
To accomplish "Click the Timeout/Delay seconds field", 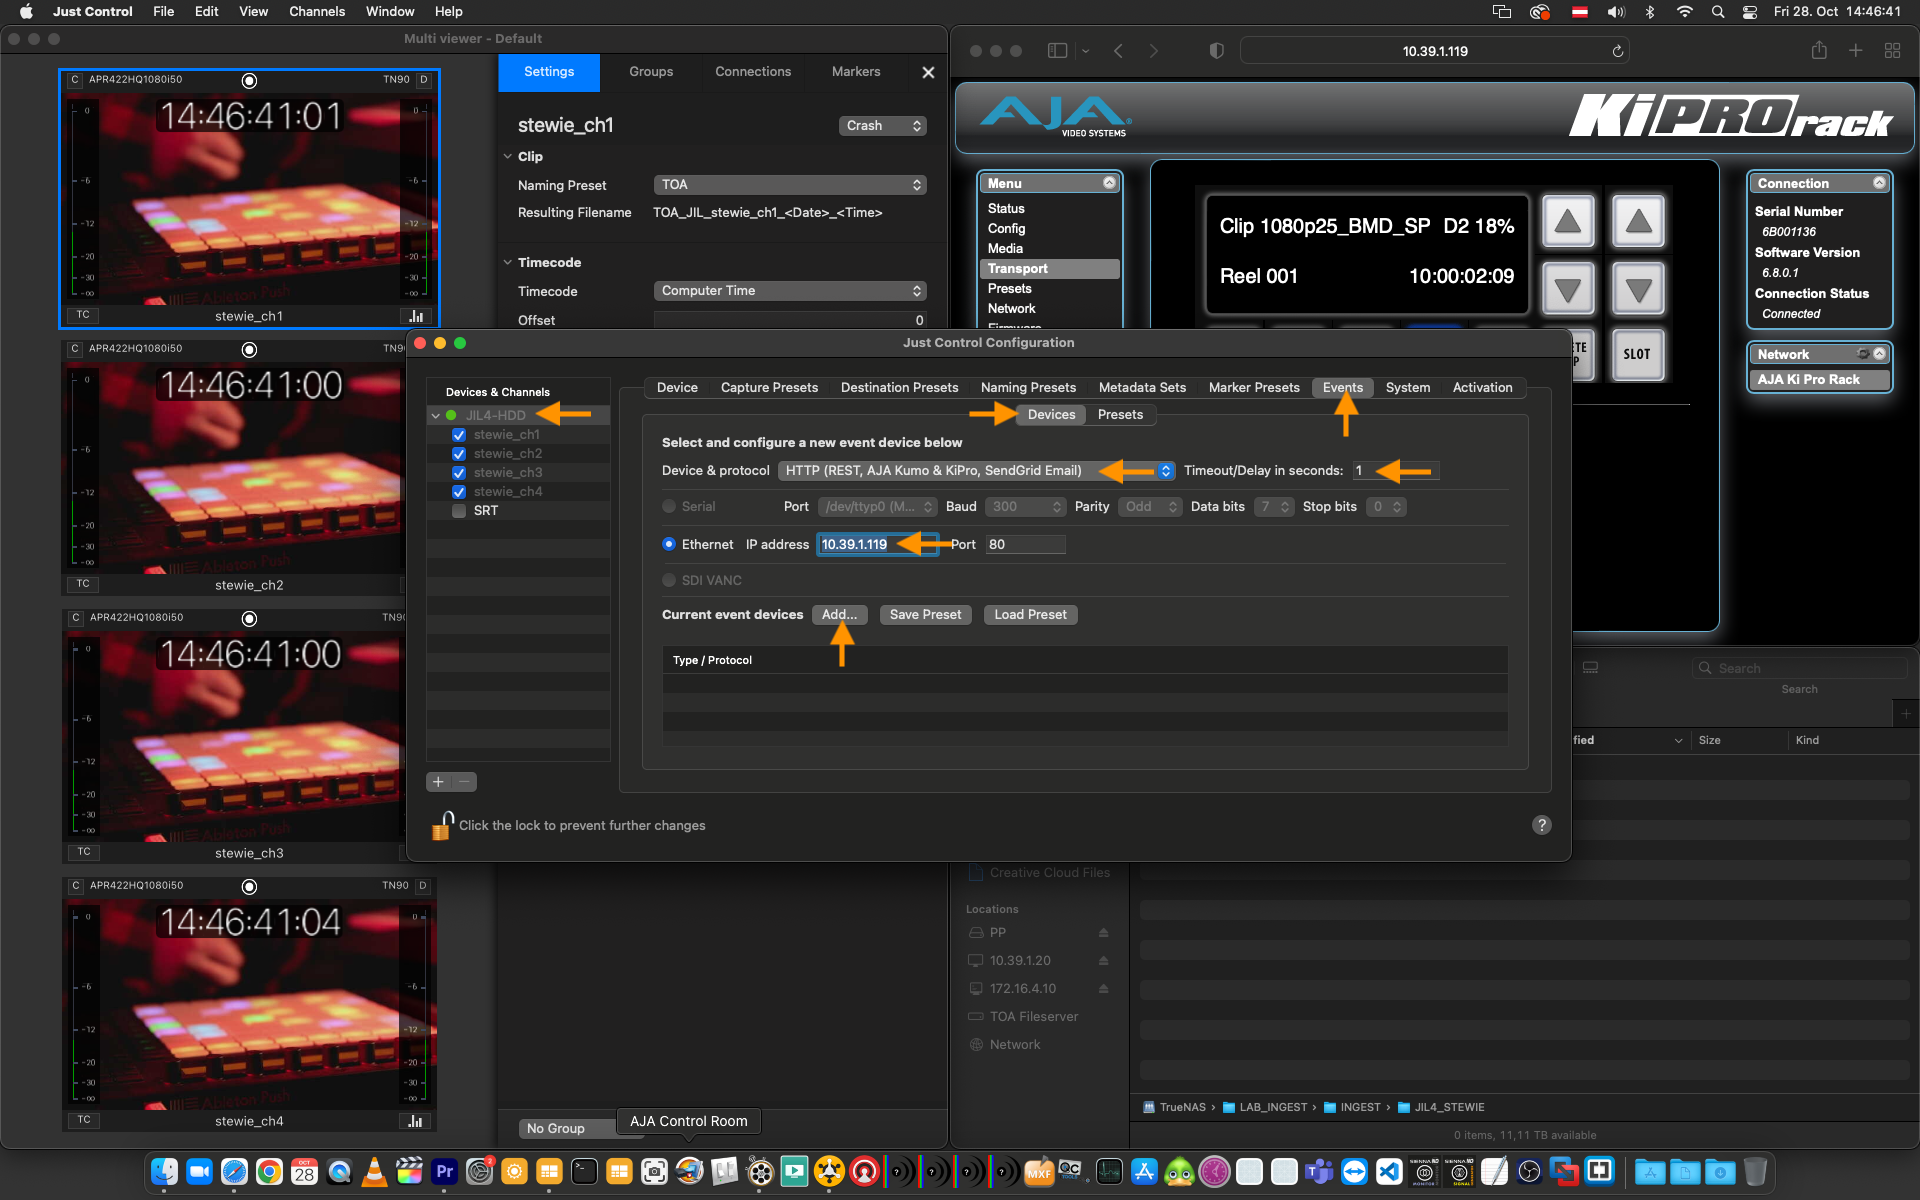I will tap(1396, 471).
